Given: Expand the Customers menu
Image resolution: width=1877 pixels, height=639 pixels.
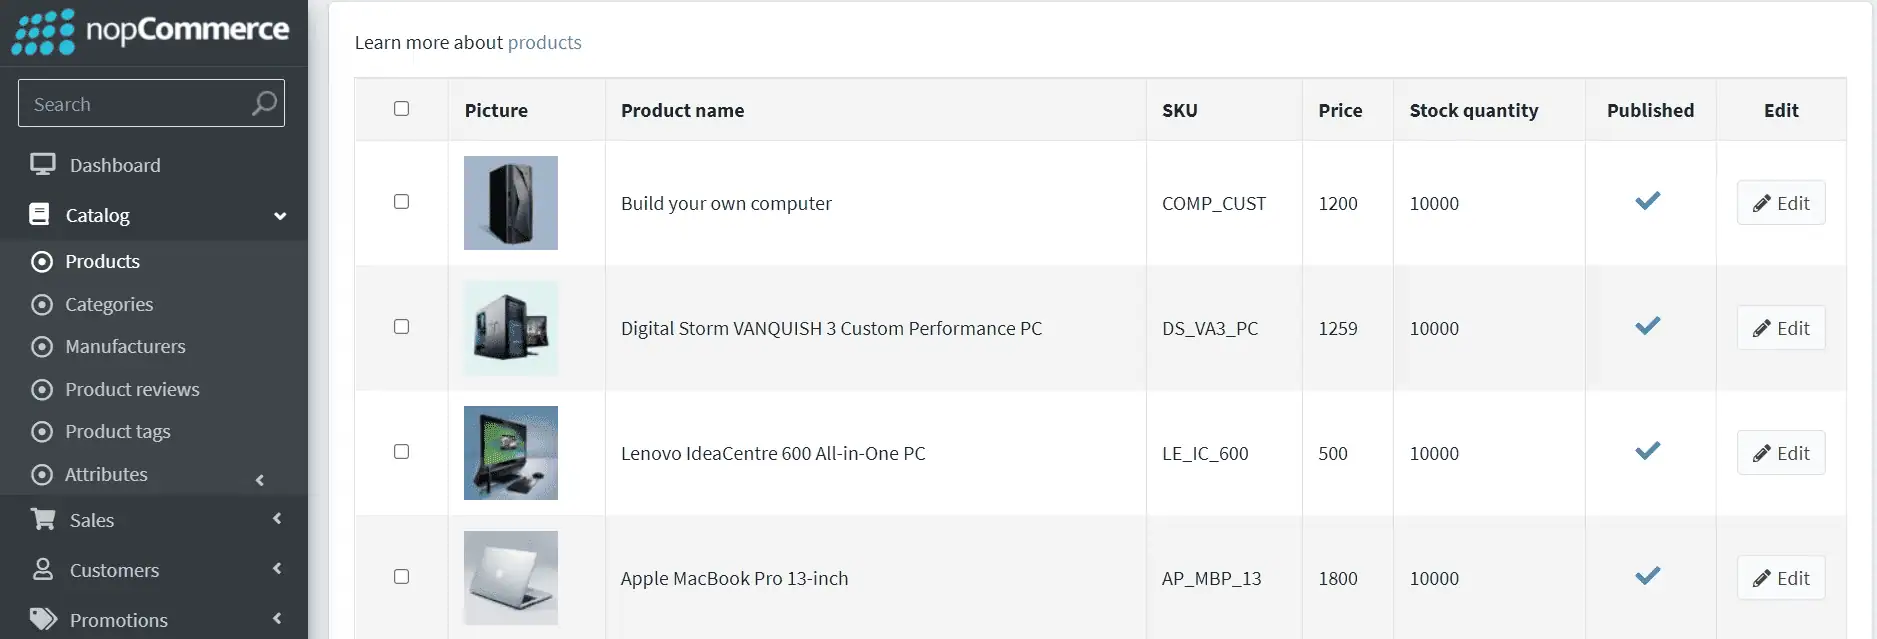Looking at the screenshot, I should [277, 569].
